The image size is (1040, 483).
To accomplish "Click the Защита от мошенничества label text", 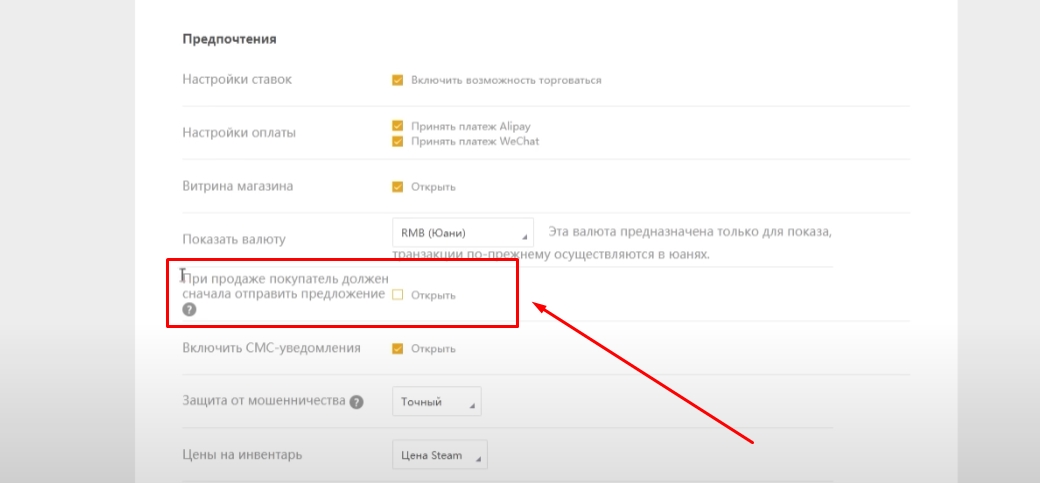I will point(264,401).
